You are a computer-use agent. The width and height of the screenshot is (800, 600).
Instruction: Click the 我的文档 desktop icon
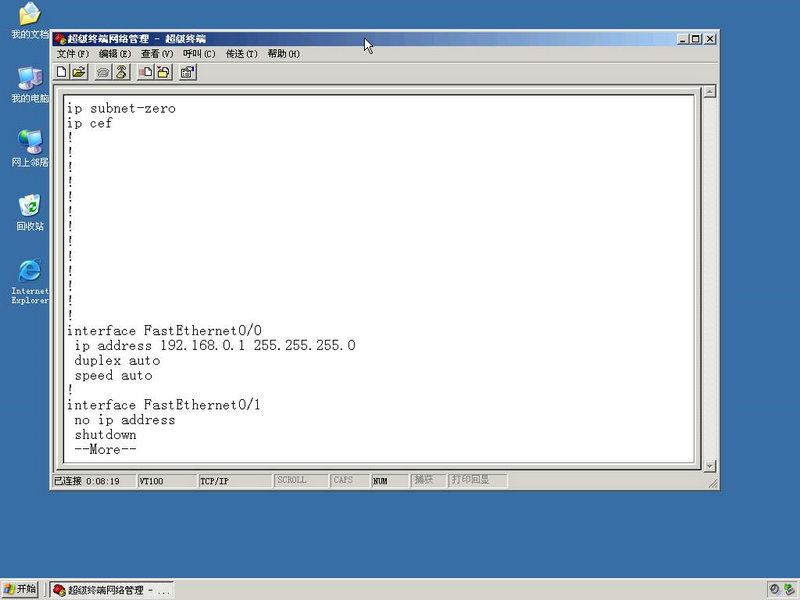pyautogui.click(x=30, y=20)
